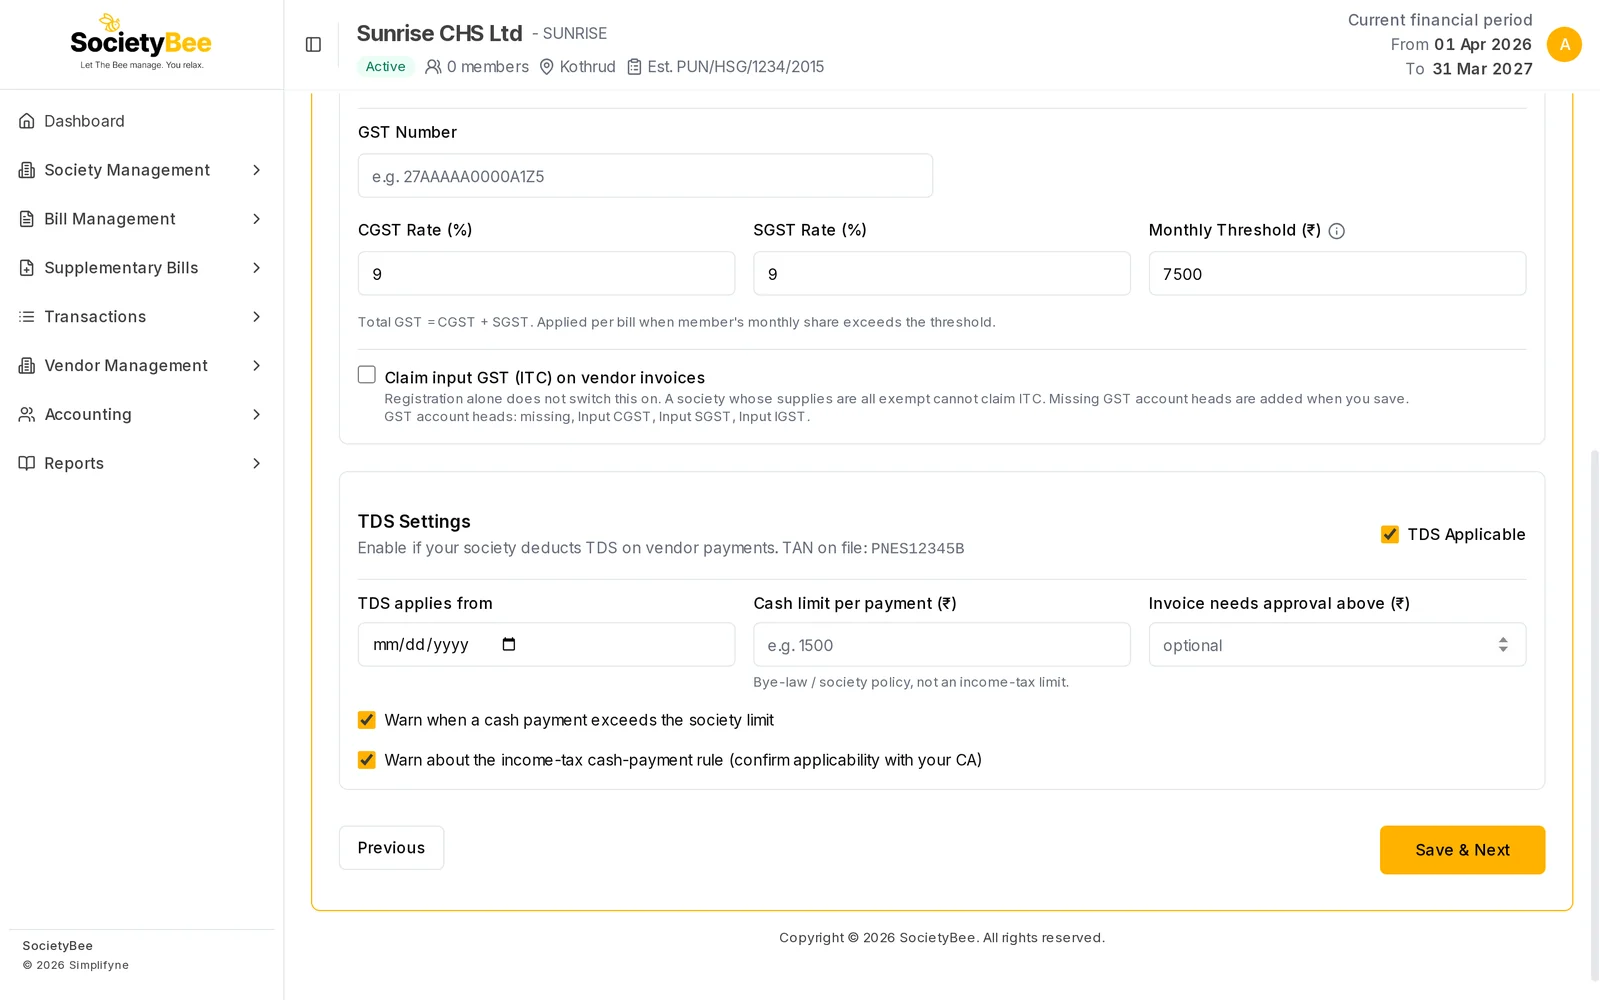Click the Vendor Management building icon
This screenshot has width=1600, height=1000.
tap(27, 366)
